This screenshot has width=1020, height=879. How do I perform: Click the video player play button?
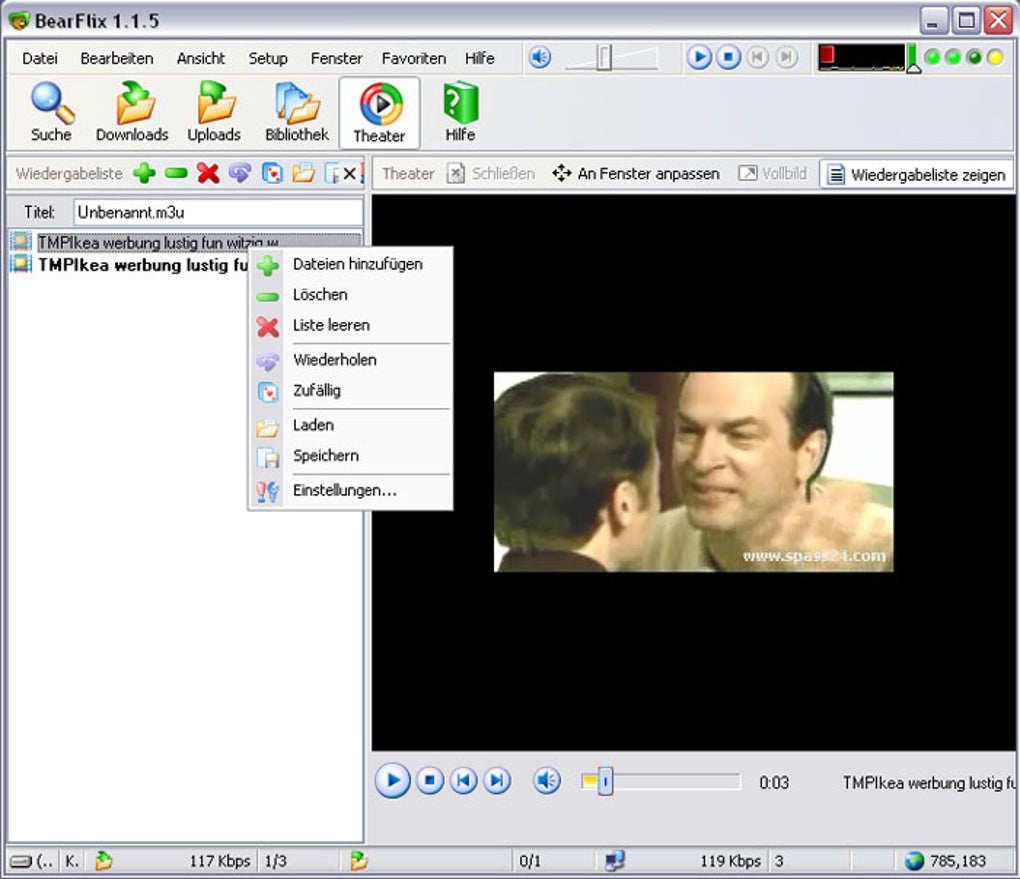392,779
